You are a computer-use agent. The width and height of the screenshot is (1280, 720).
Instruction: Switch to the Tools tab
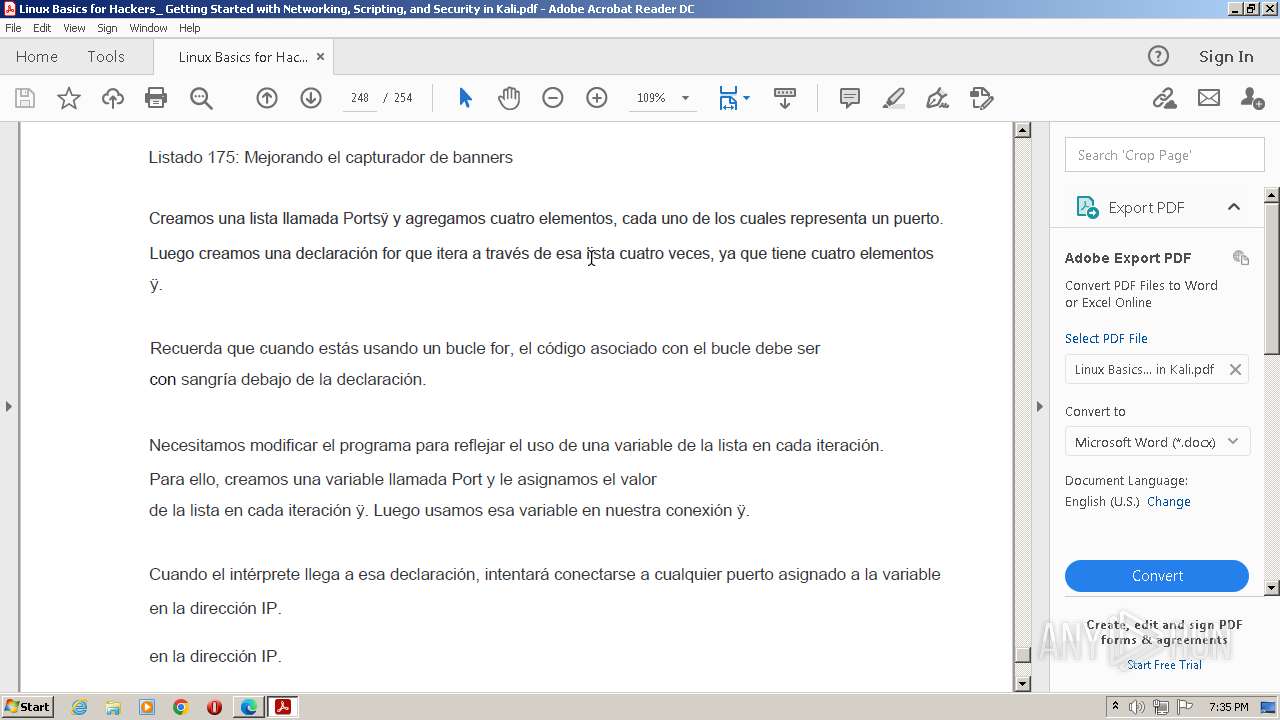[106, 57]
